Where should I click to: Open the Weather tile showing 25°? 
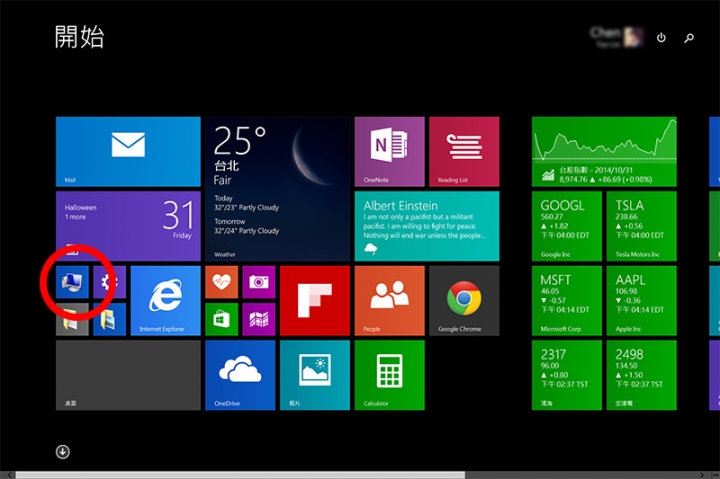click(x=277, y=189)
